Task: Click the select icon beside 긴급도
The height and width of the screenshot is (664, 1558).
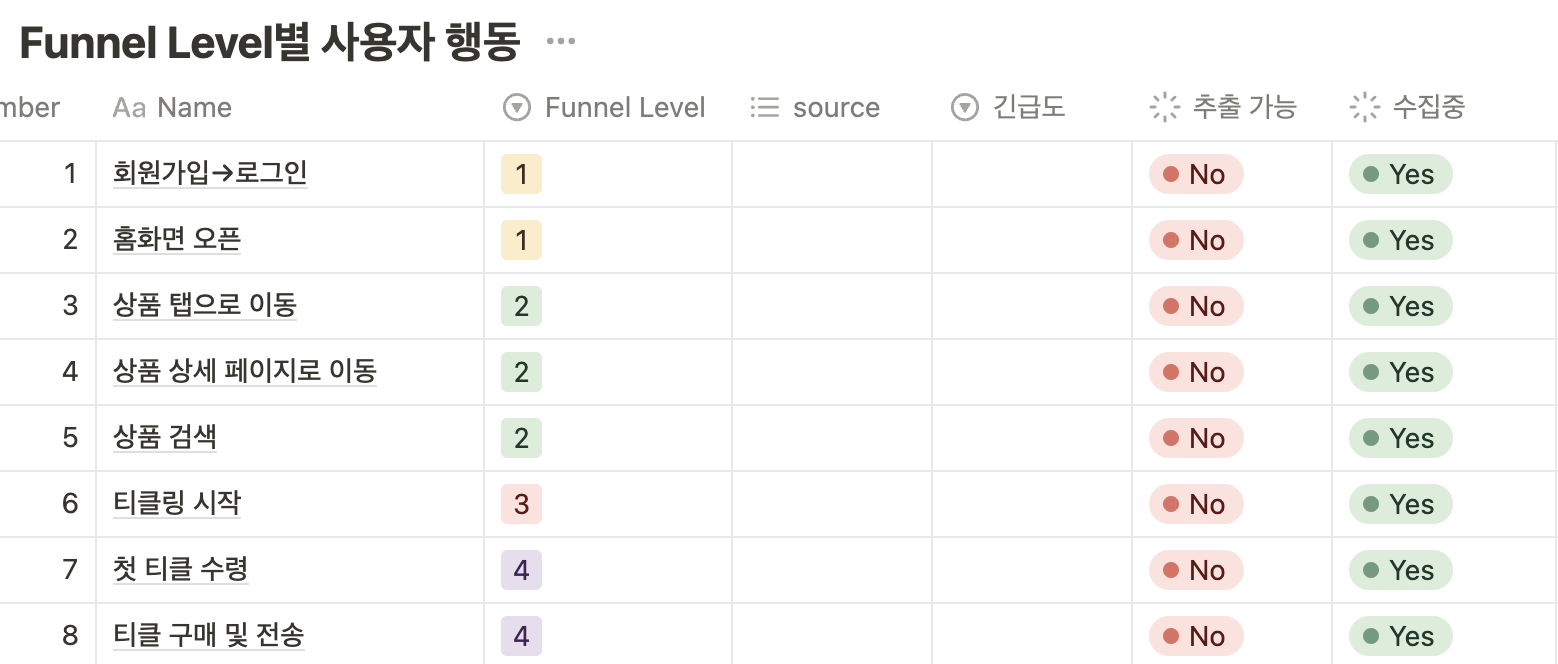Action: click(x=964, y=108)
